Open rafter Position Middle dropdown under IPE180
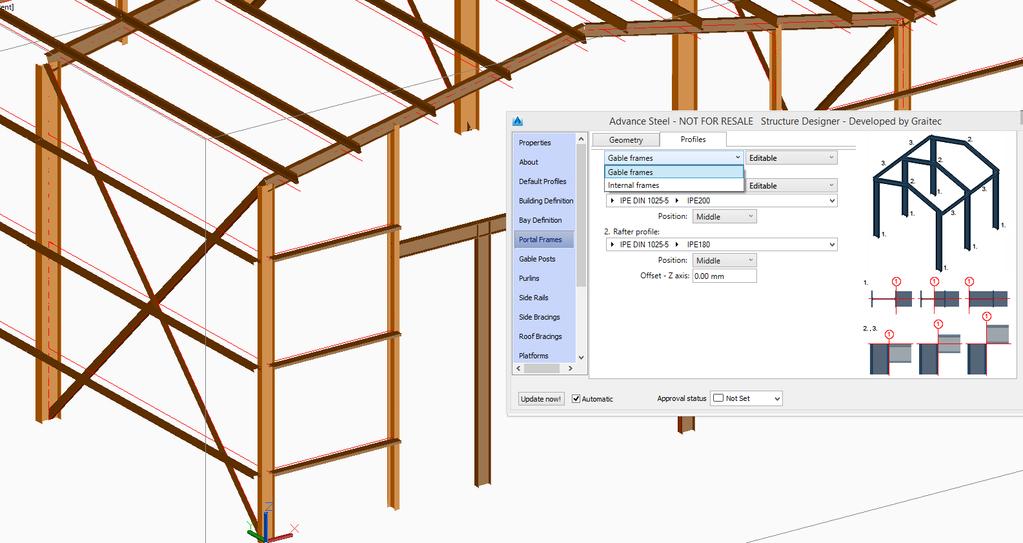 [724, 260]
